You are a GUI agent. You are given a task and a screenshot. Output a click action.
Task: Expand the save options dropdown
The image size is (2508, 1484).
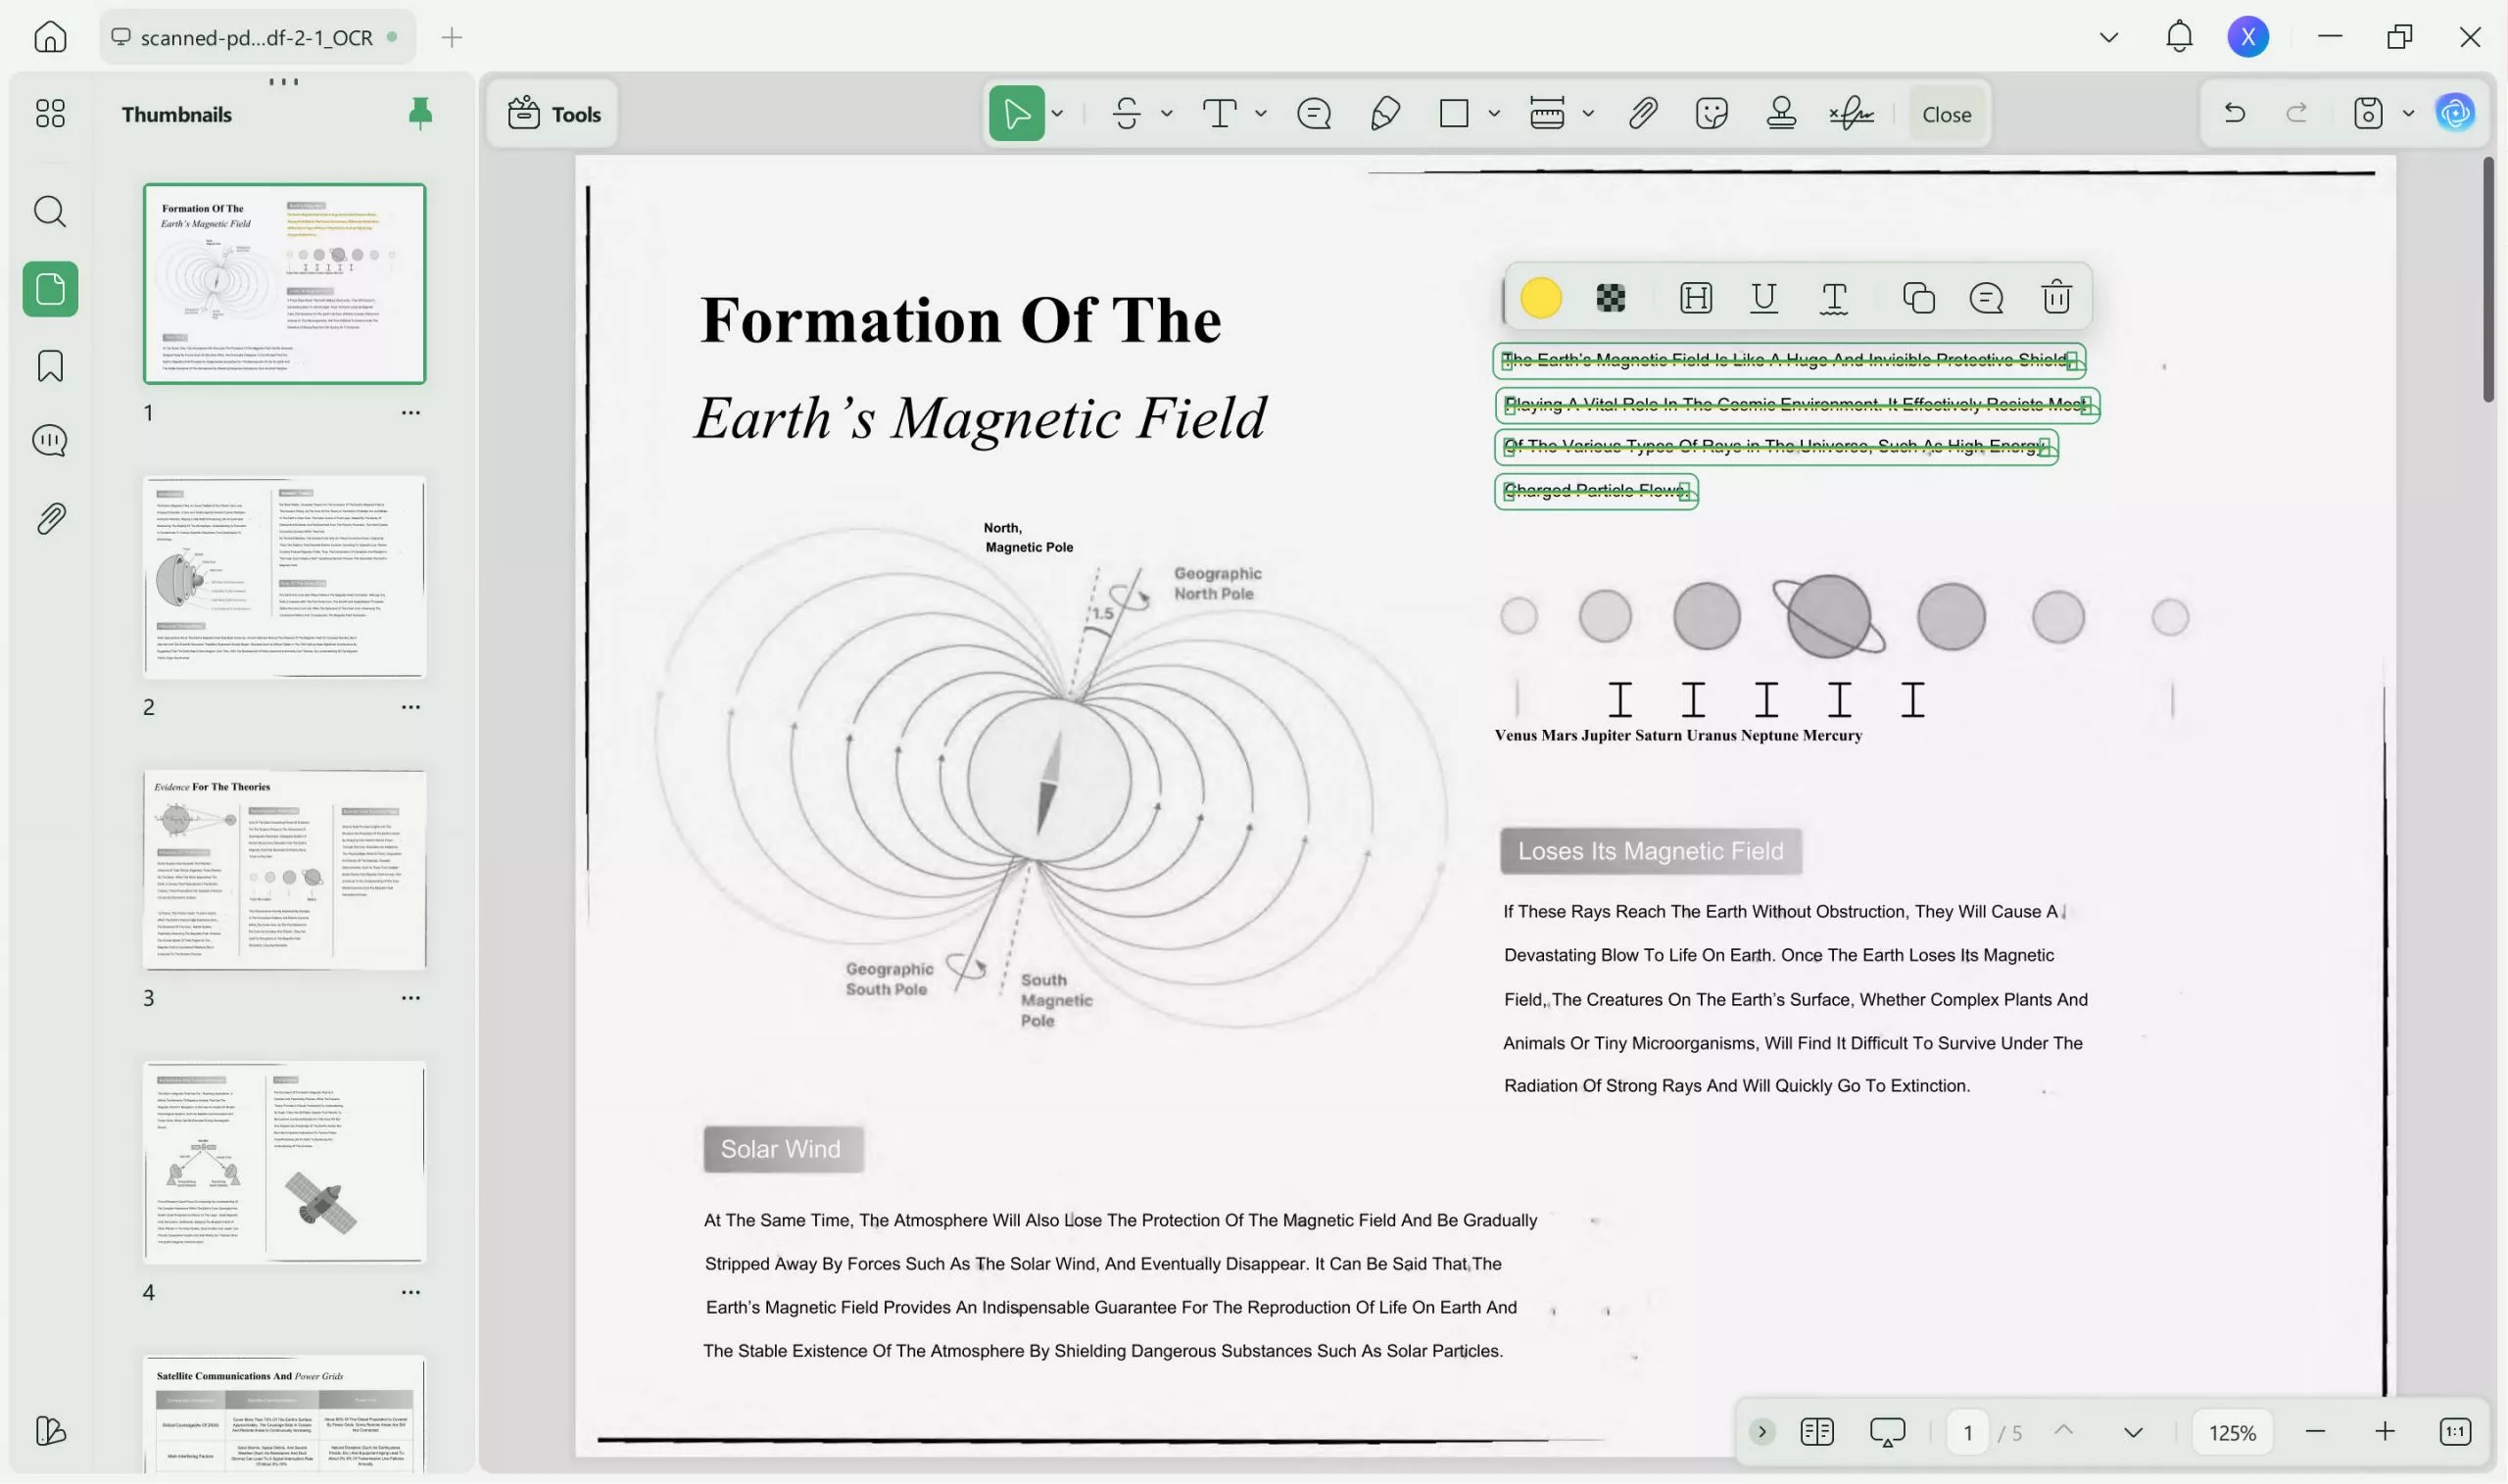2407,113
